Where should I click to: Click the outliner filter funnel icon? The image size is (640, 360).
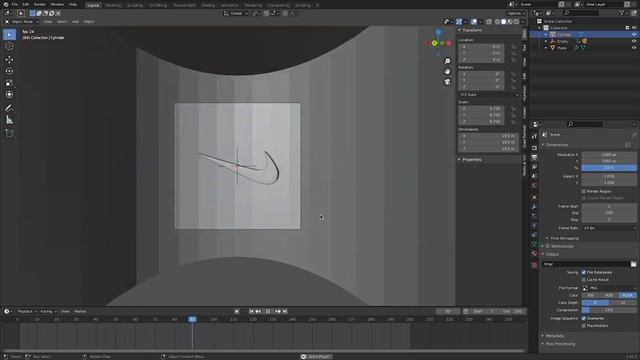(622, 13)
